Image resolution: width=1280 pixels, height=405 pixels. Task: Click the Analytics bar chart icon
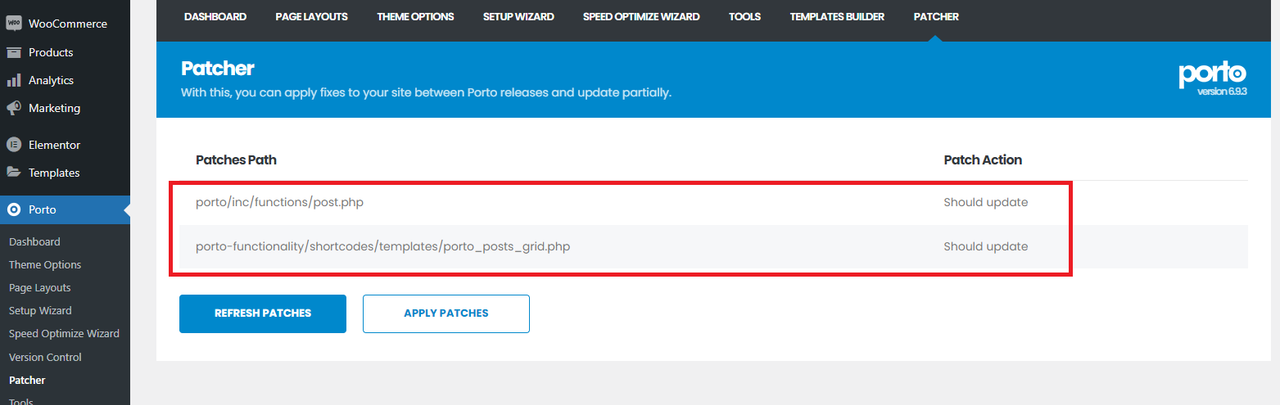point(14,80)
